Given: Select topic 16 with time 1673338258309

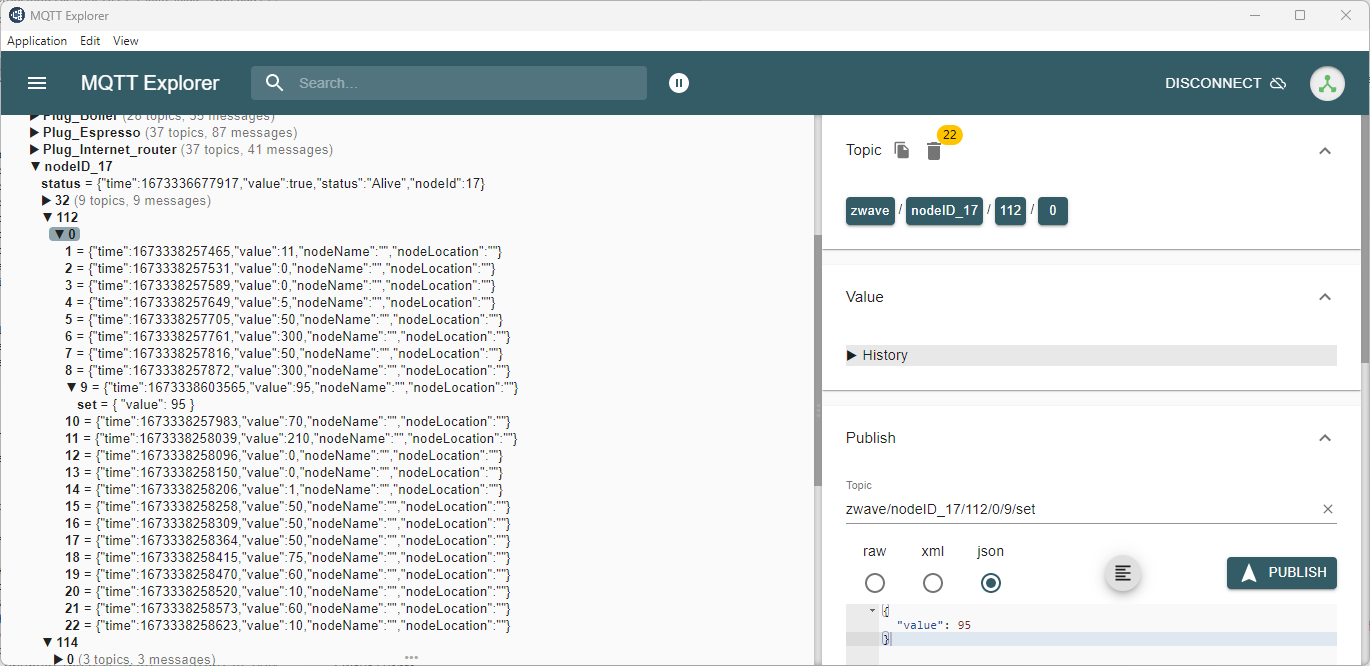Looking at the screenshot, I should tap(287, 523).
